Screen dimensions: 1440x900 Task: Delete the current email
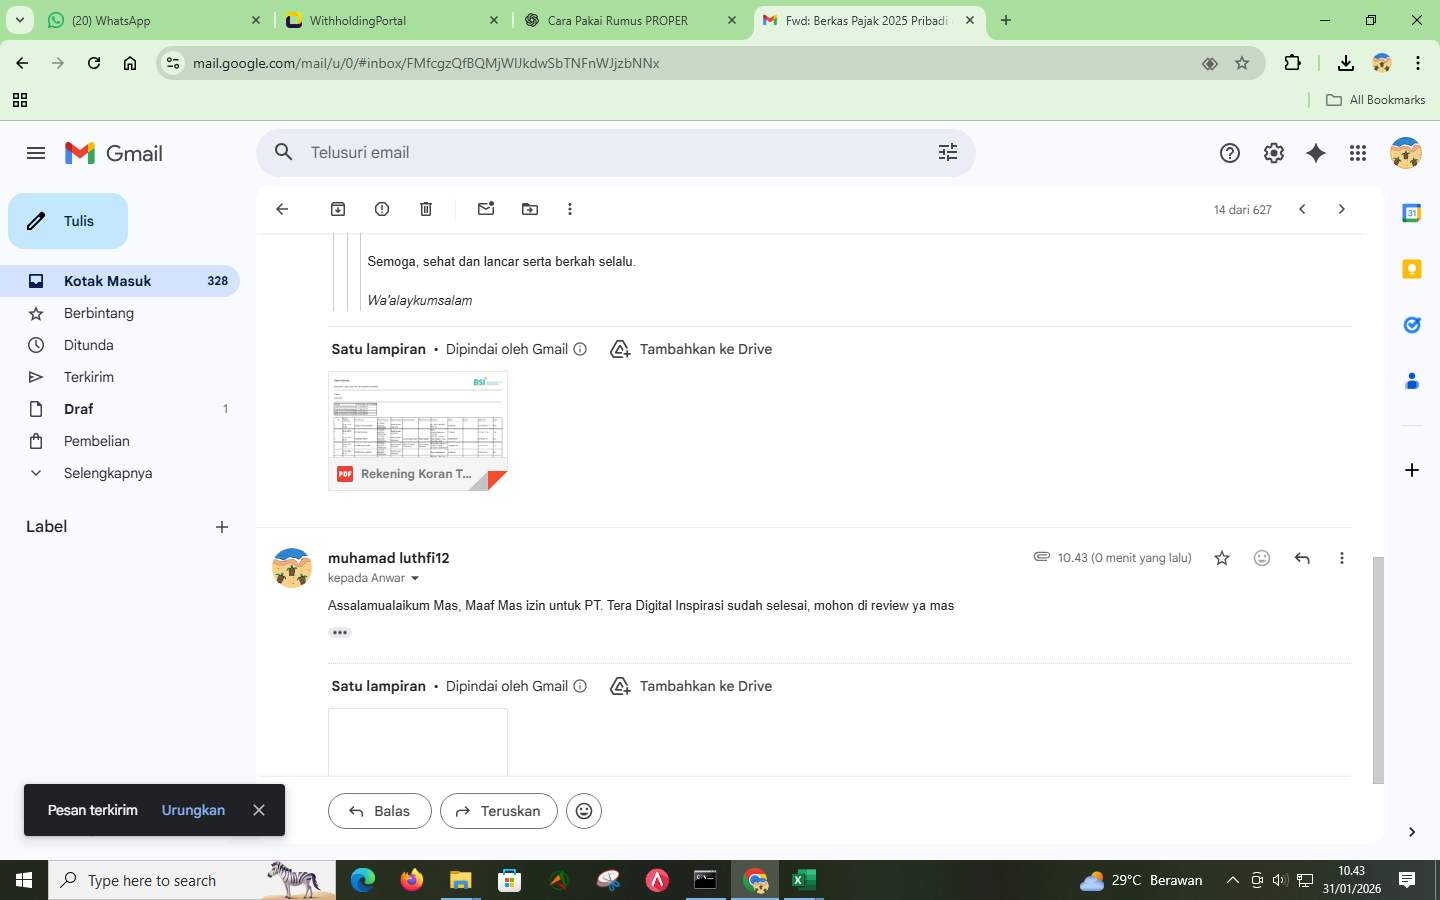425,209
